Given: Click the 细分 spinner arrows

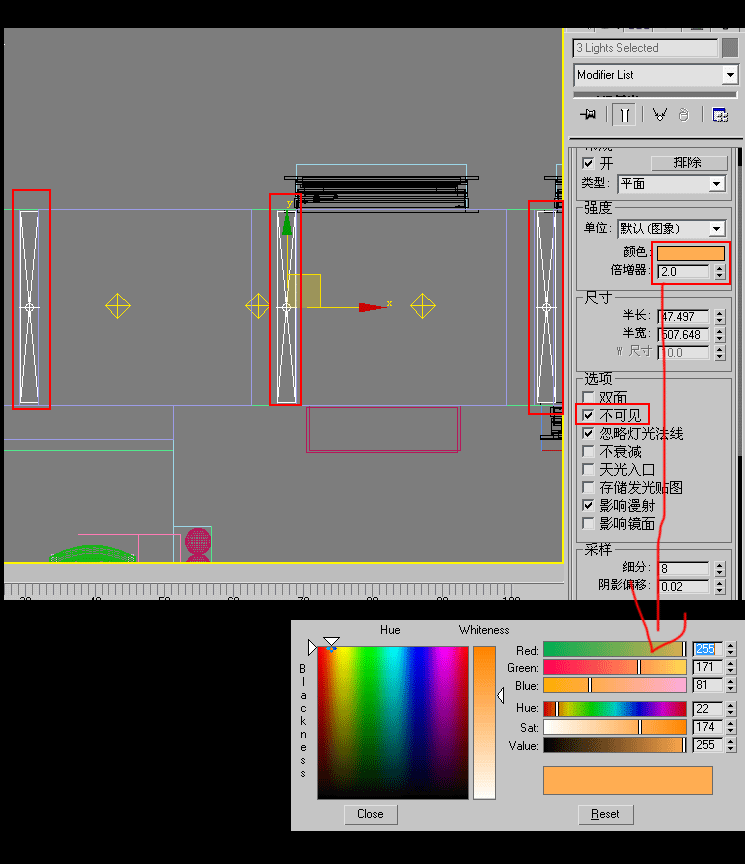Looking at the screenshot, I should coord(720,569).
